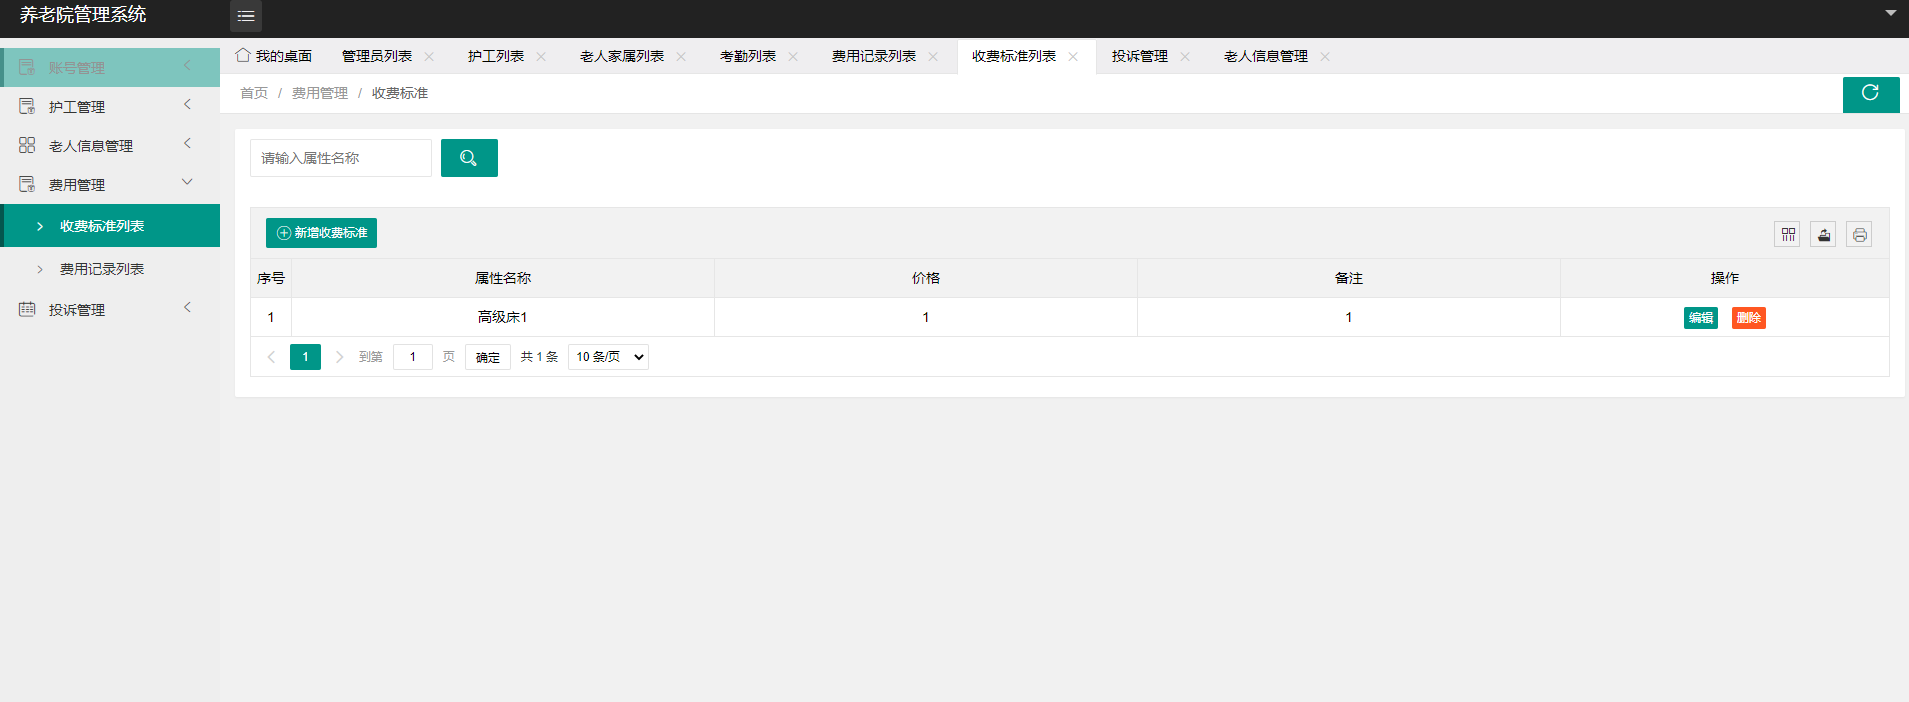Image resolution: width=1909 pixels, height=702 pixels.
Task: Click the 属性名称 column header
Action: coord(503,278)
